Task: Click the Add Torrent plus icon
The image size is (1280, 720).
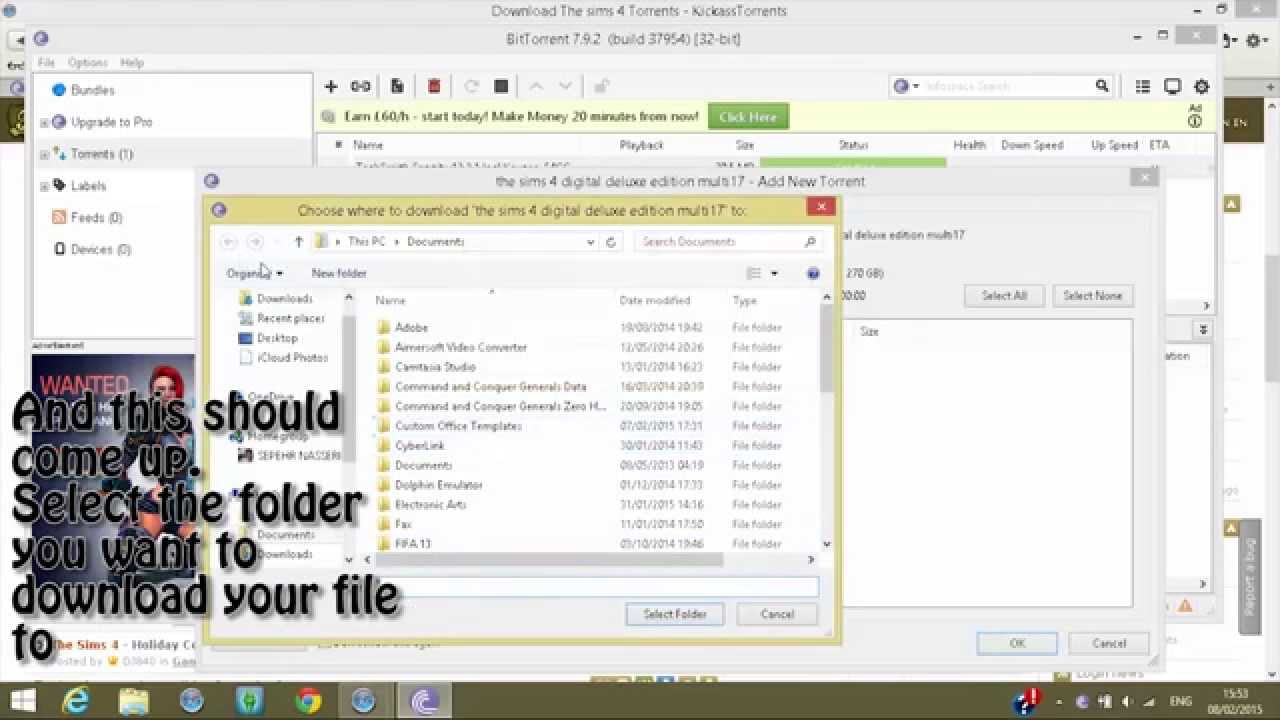Action: [331, 86]
